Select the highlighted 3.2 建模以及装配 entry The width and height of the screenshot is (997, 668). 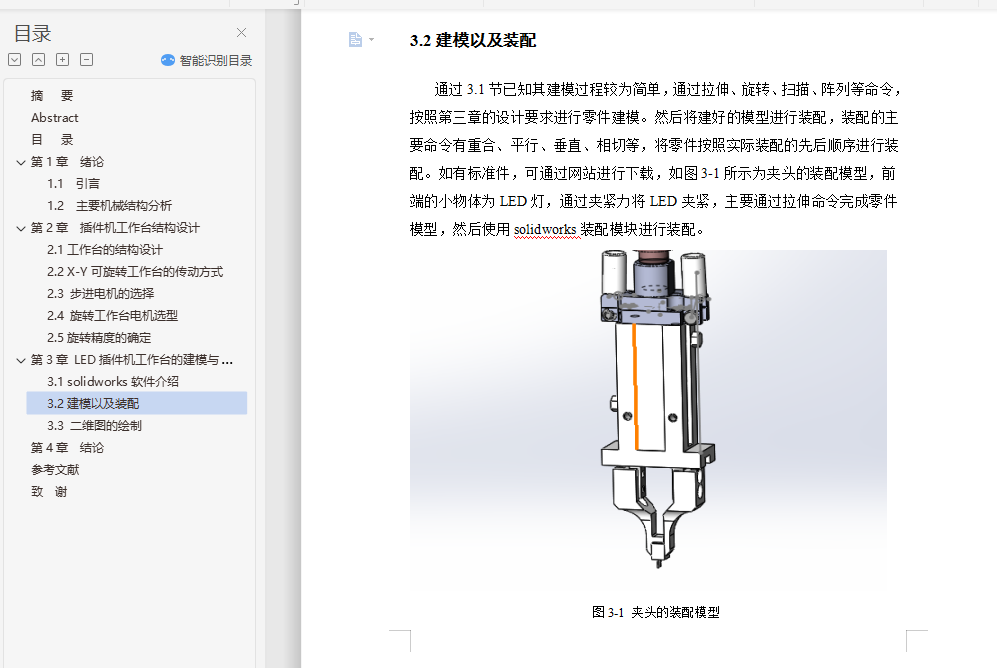(x=137, y=404)
